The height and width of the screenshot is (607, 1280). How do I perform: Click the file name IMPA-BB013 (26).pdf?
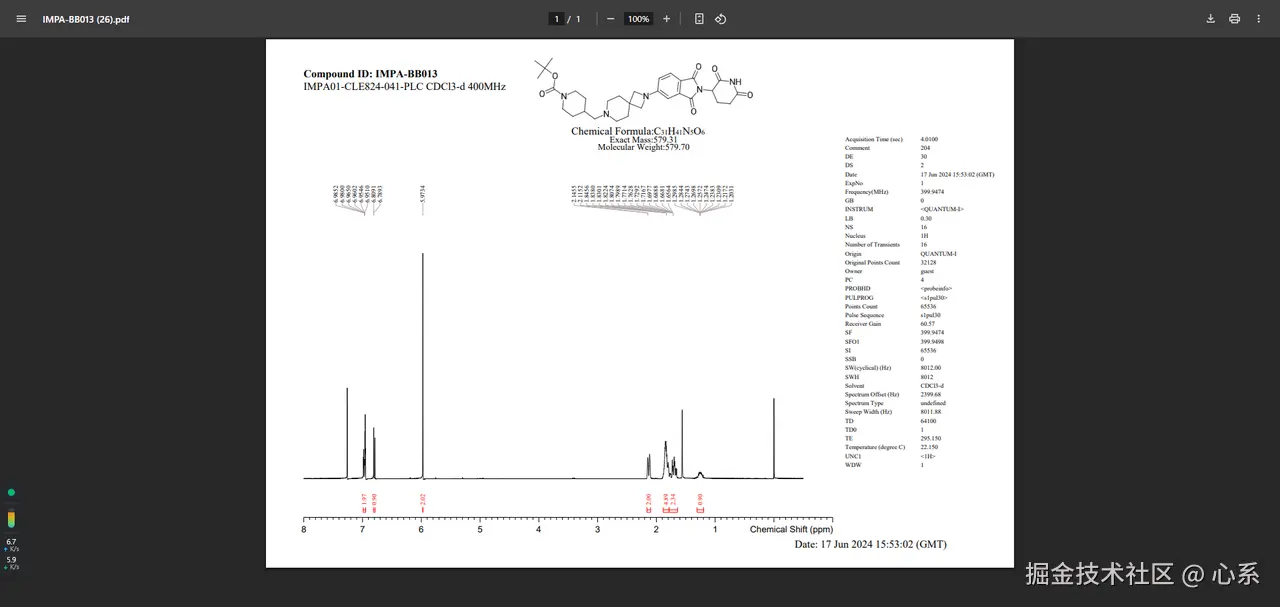pos(86,19)
